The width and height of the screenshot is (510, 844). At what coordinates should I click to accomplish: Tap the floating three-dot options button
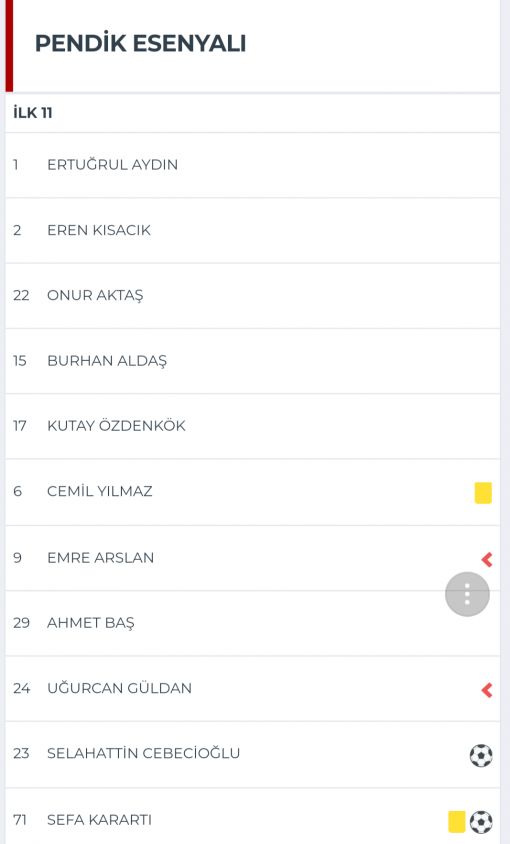tap(467, 594)
